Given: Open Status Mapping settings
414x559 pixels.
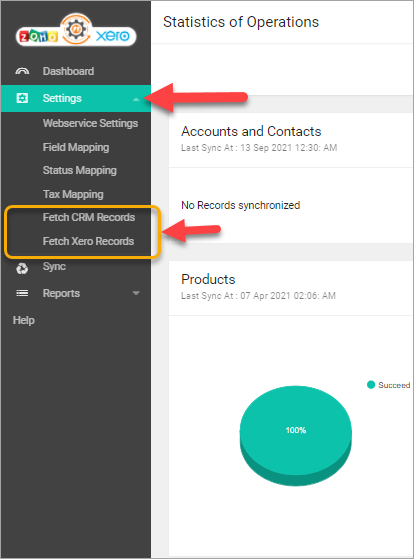Looking at the screenshot, I should coord(80,170).
